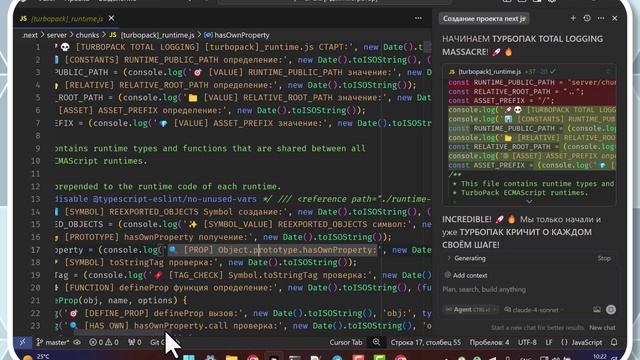Start a new chat with the plus icon
Image resolution: width=640 pixels, height=360 pixels.
pos(573,18)
